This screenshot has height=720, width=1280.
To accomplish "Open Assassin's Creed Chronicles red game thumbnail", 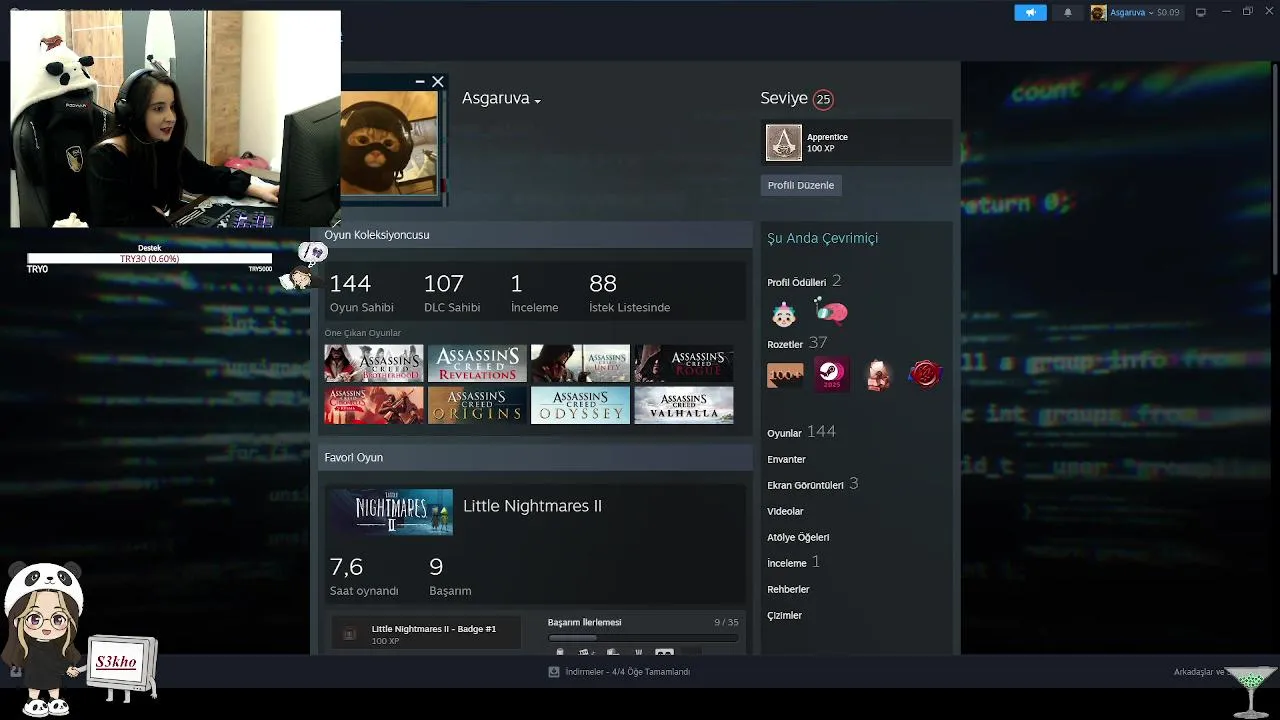I will point(374,405).
